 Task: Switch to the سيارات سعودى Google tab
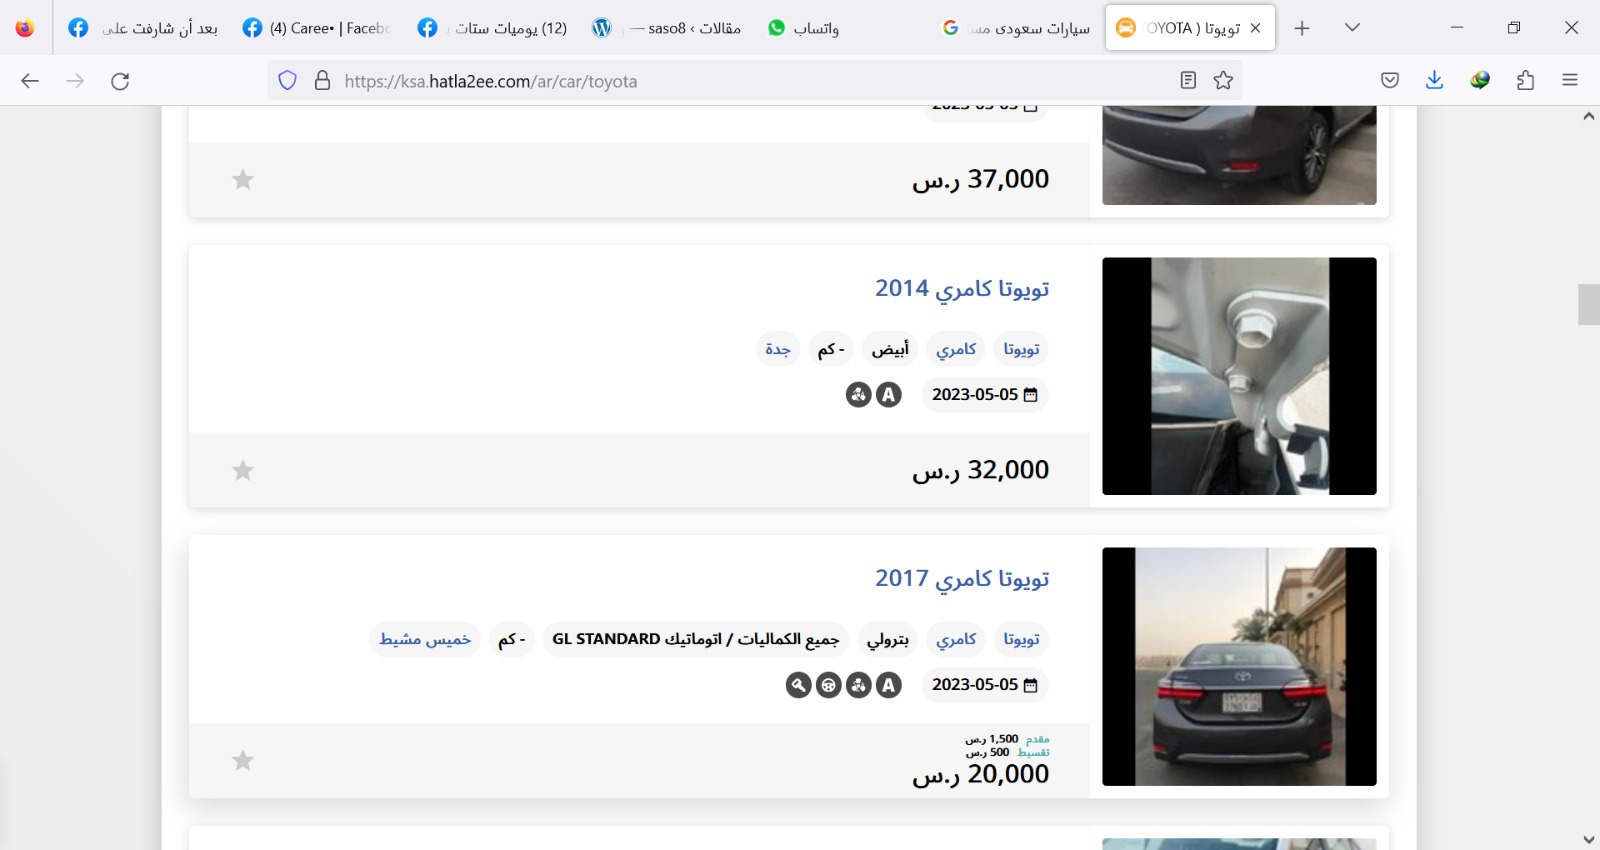coord(1015,28)
